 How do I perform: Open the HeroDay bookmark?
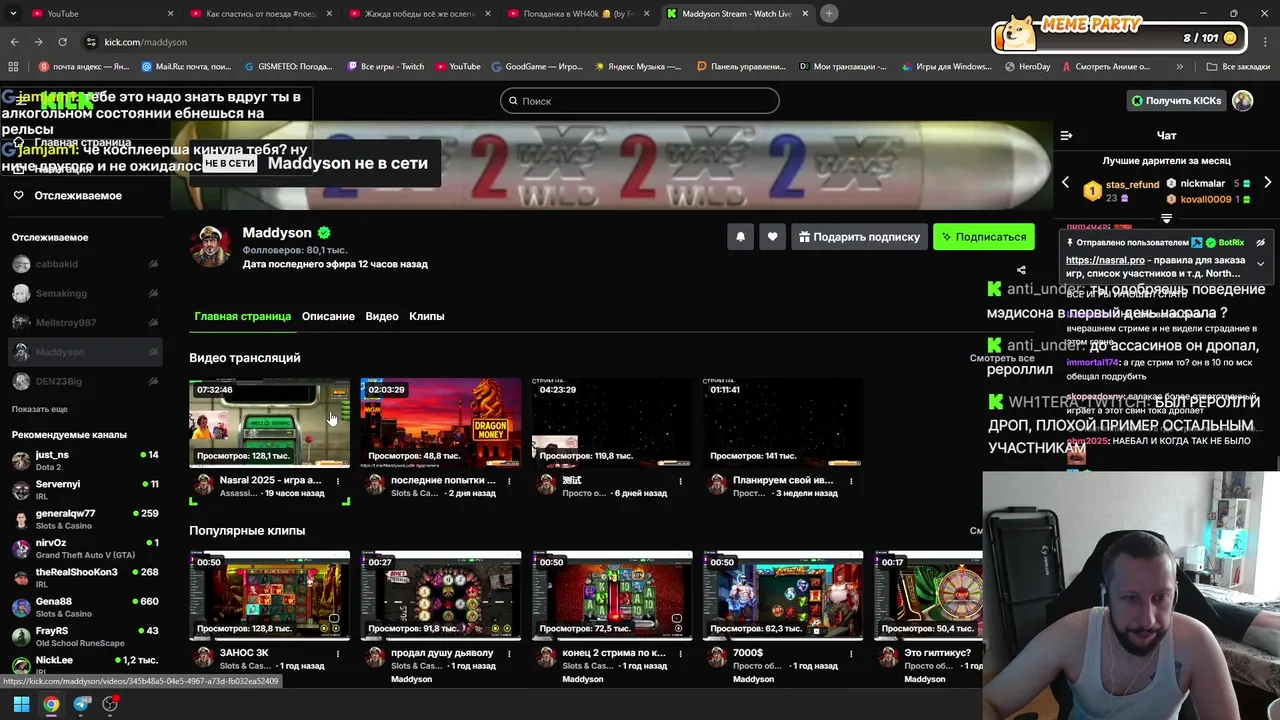tap(1027, 67)
